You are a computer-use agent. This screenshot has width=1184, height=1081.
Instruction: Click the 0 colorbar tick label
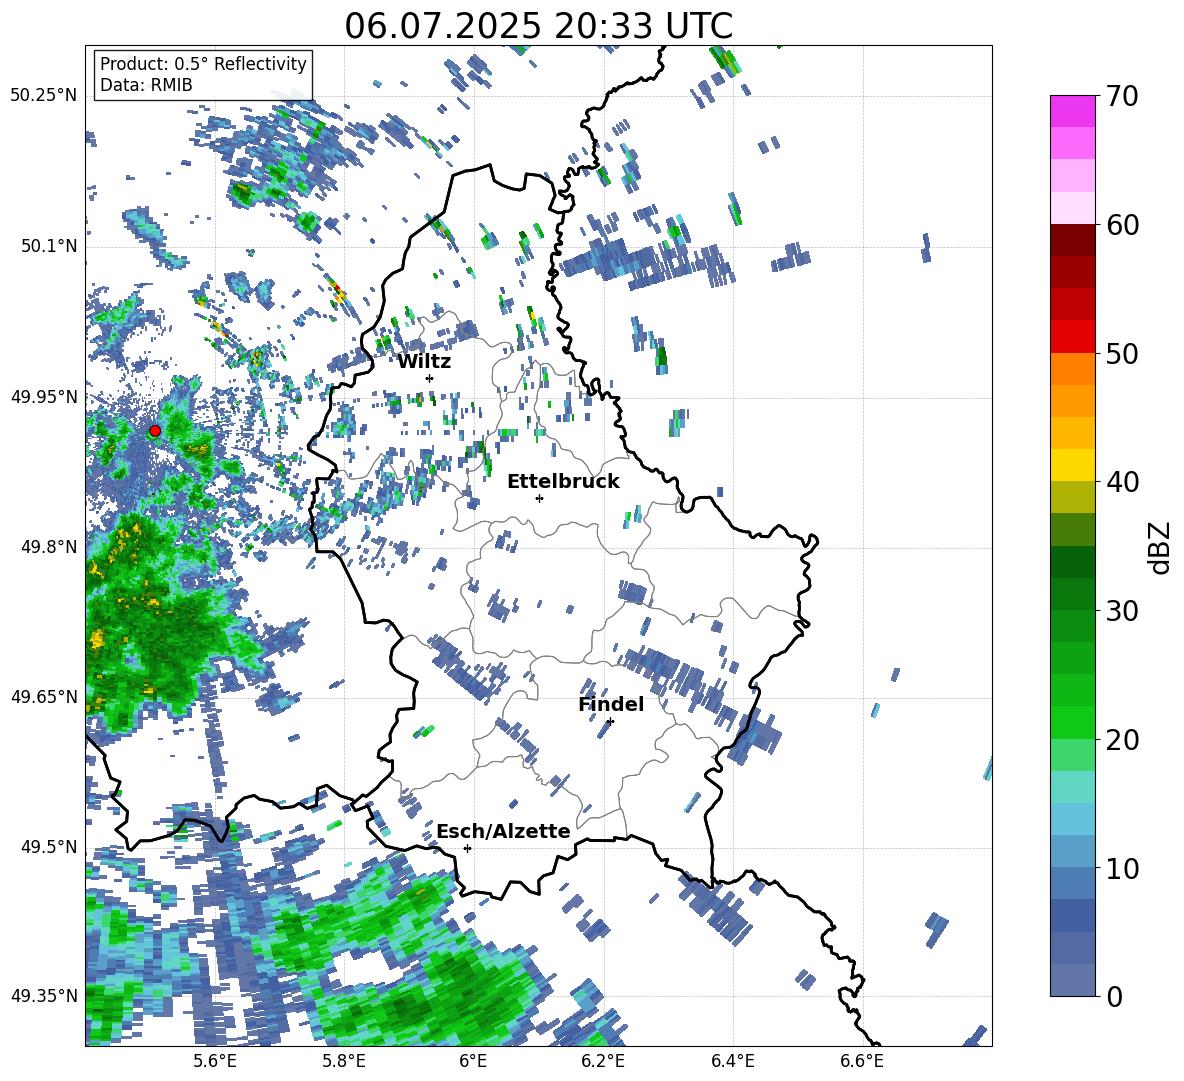tap(1114, 996)
